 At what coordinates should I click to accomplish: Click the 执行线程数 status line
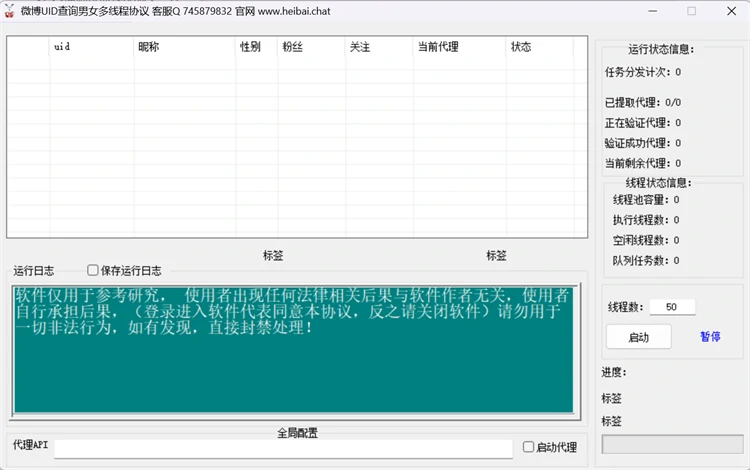pyautogui.click(x=646, y=220)
